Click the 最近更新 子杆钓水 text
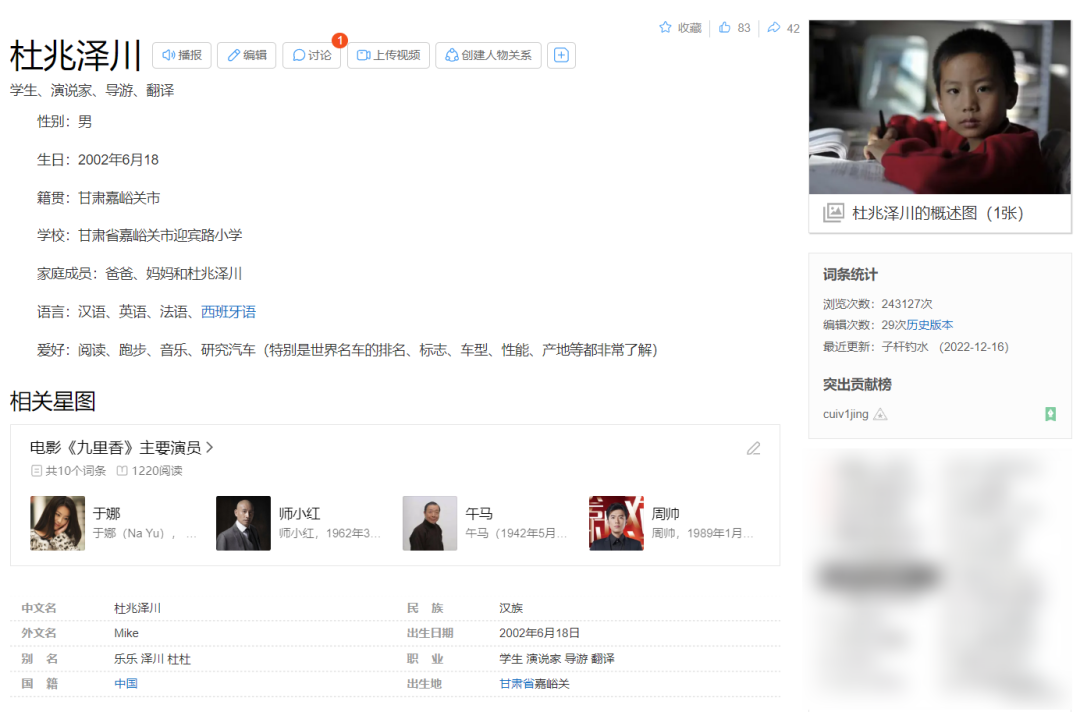Image resolution: width=1080 pixels, height=712 pixels. [x=915, y=347]
